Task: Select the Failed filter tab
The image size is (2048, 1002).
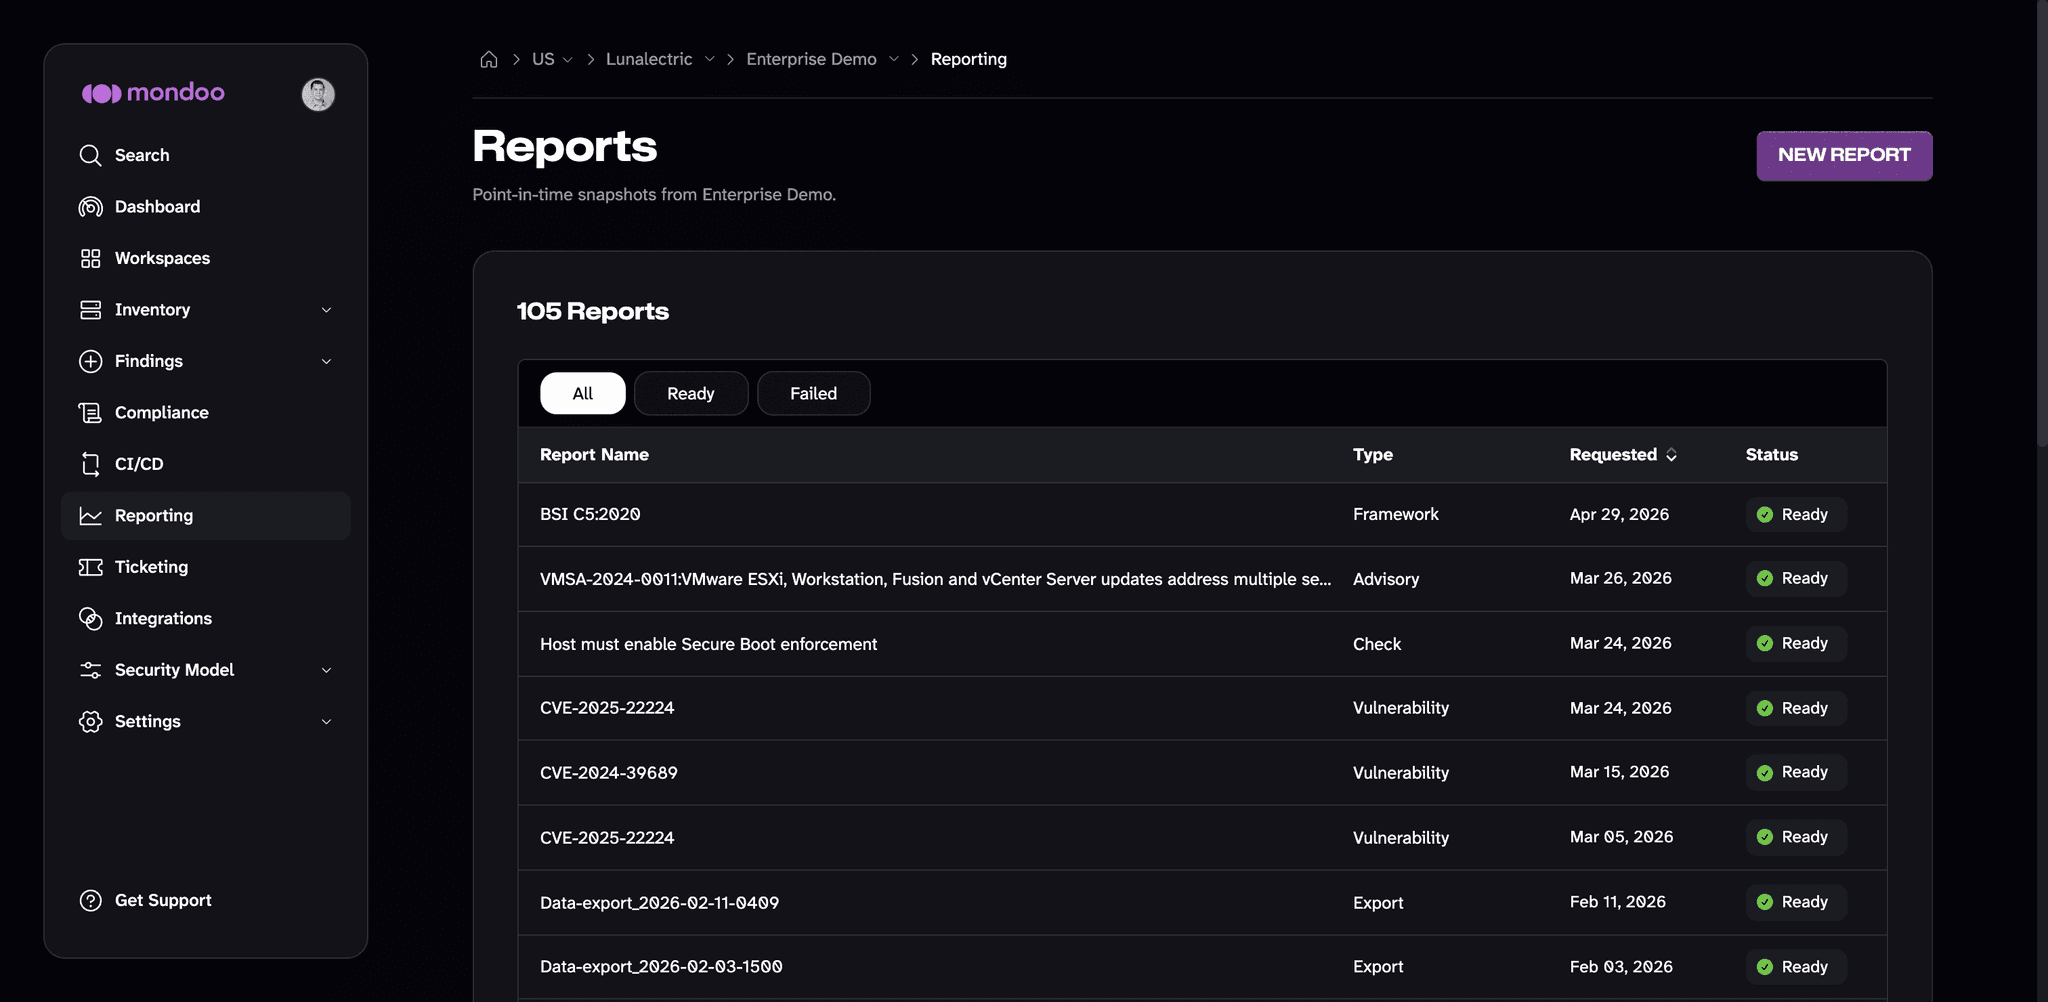Action: (814, 393)
